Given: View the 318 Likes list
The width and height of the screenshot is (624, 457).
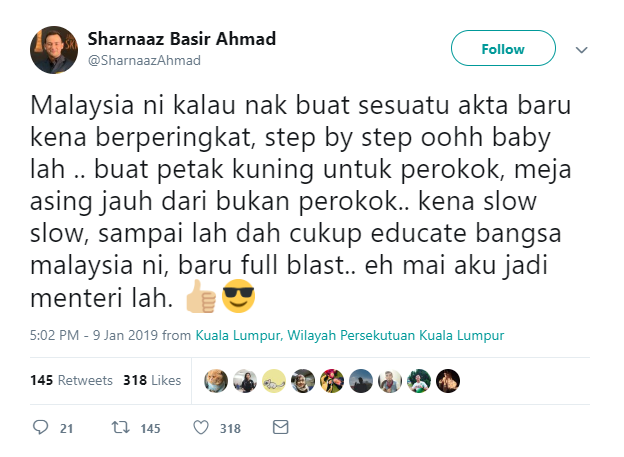Looking at the screenshot, I should pos(152,380).
